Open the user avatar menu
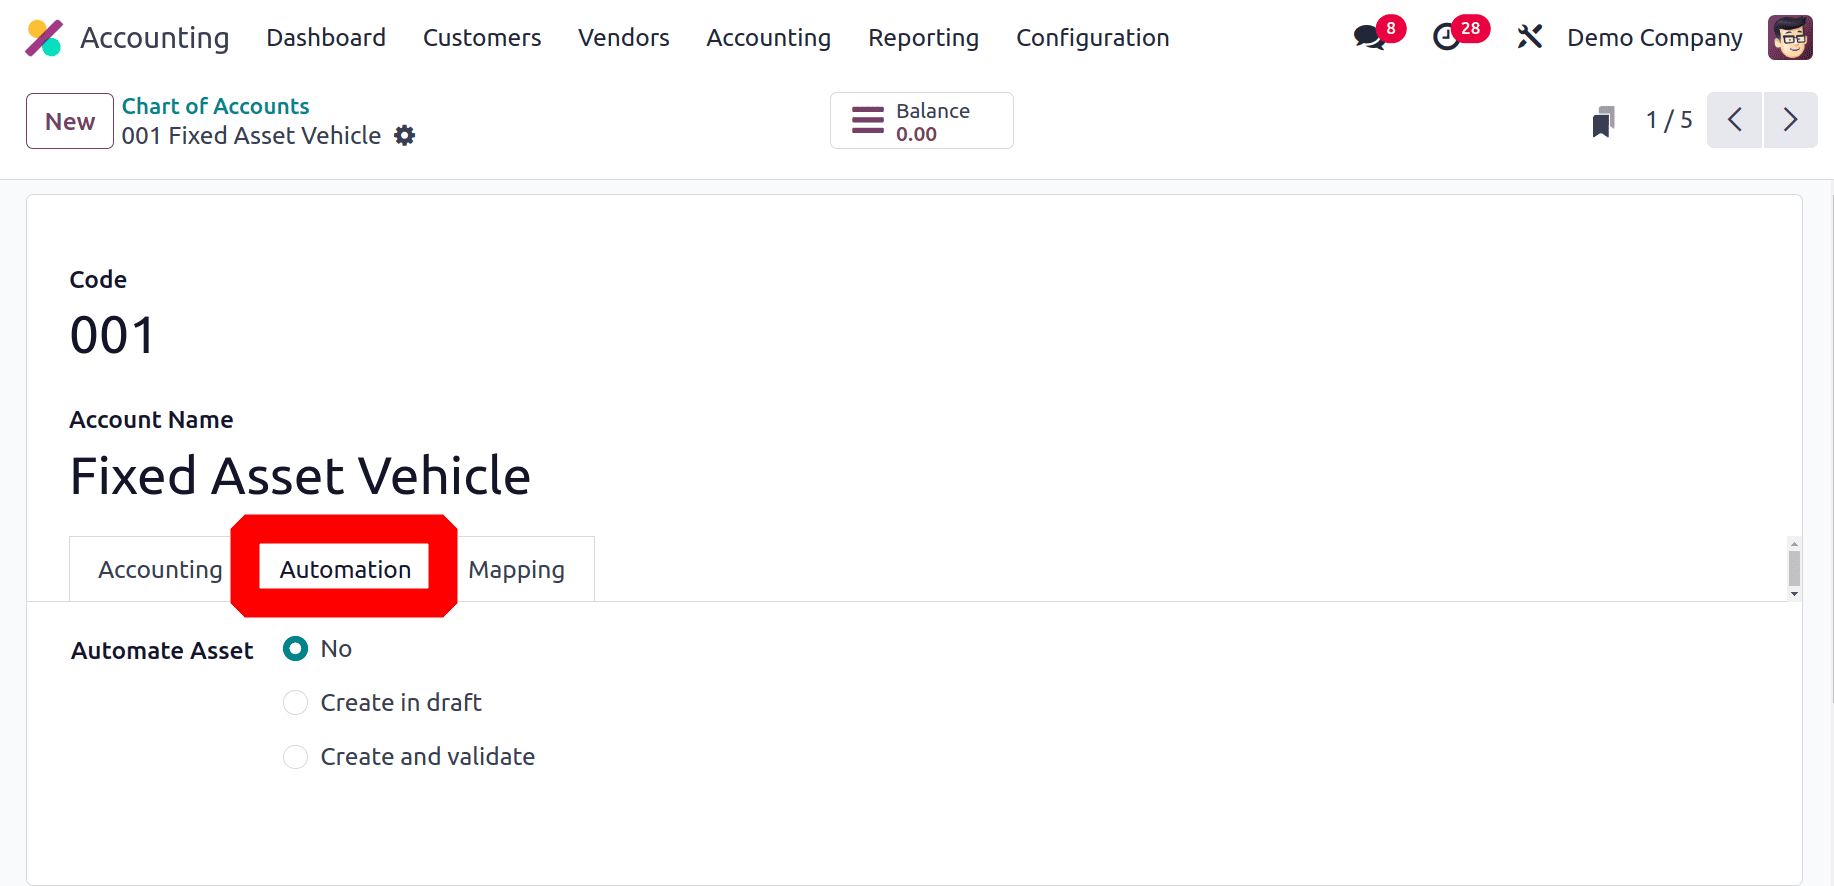This screenshot has width=1834, height=886. click(x=1790, y=37)
